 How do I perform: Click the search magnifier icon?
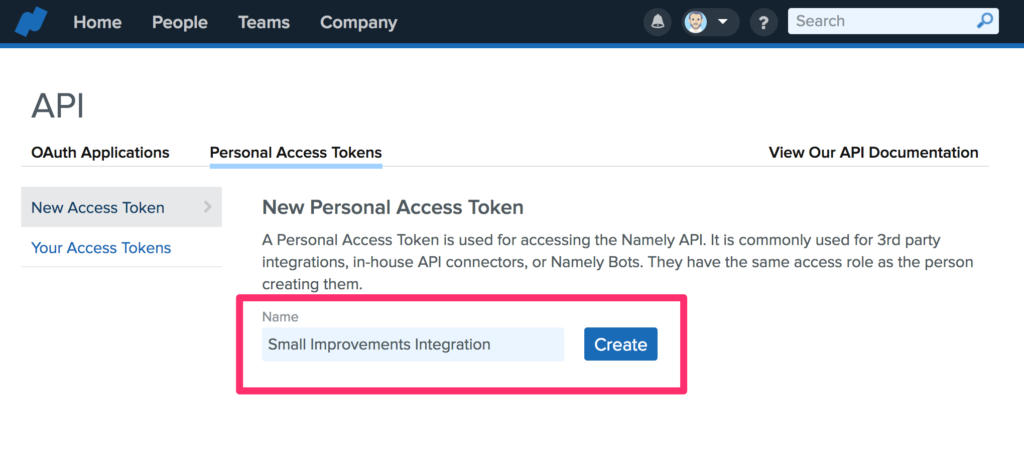[x=984, y=21]
